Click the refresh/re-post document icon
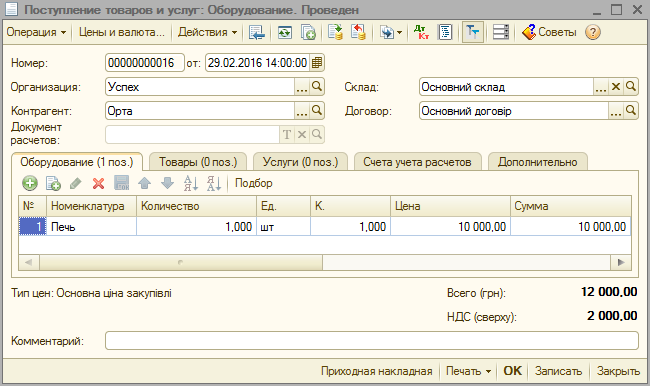 (284, 32)
